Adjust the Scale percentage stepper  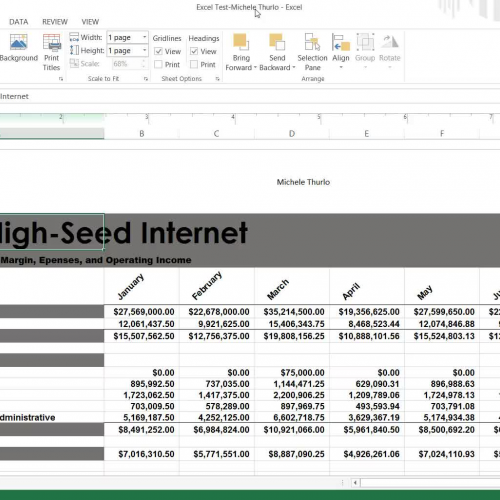coord(144,63)
